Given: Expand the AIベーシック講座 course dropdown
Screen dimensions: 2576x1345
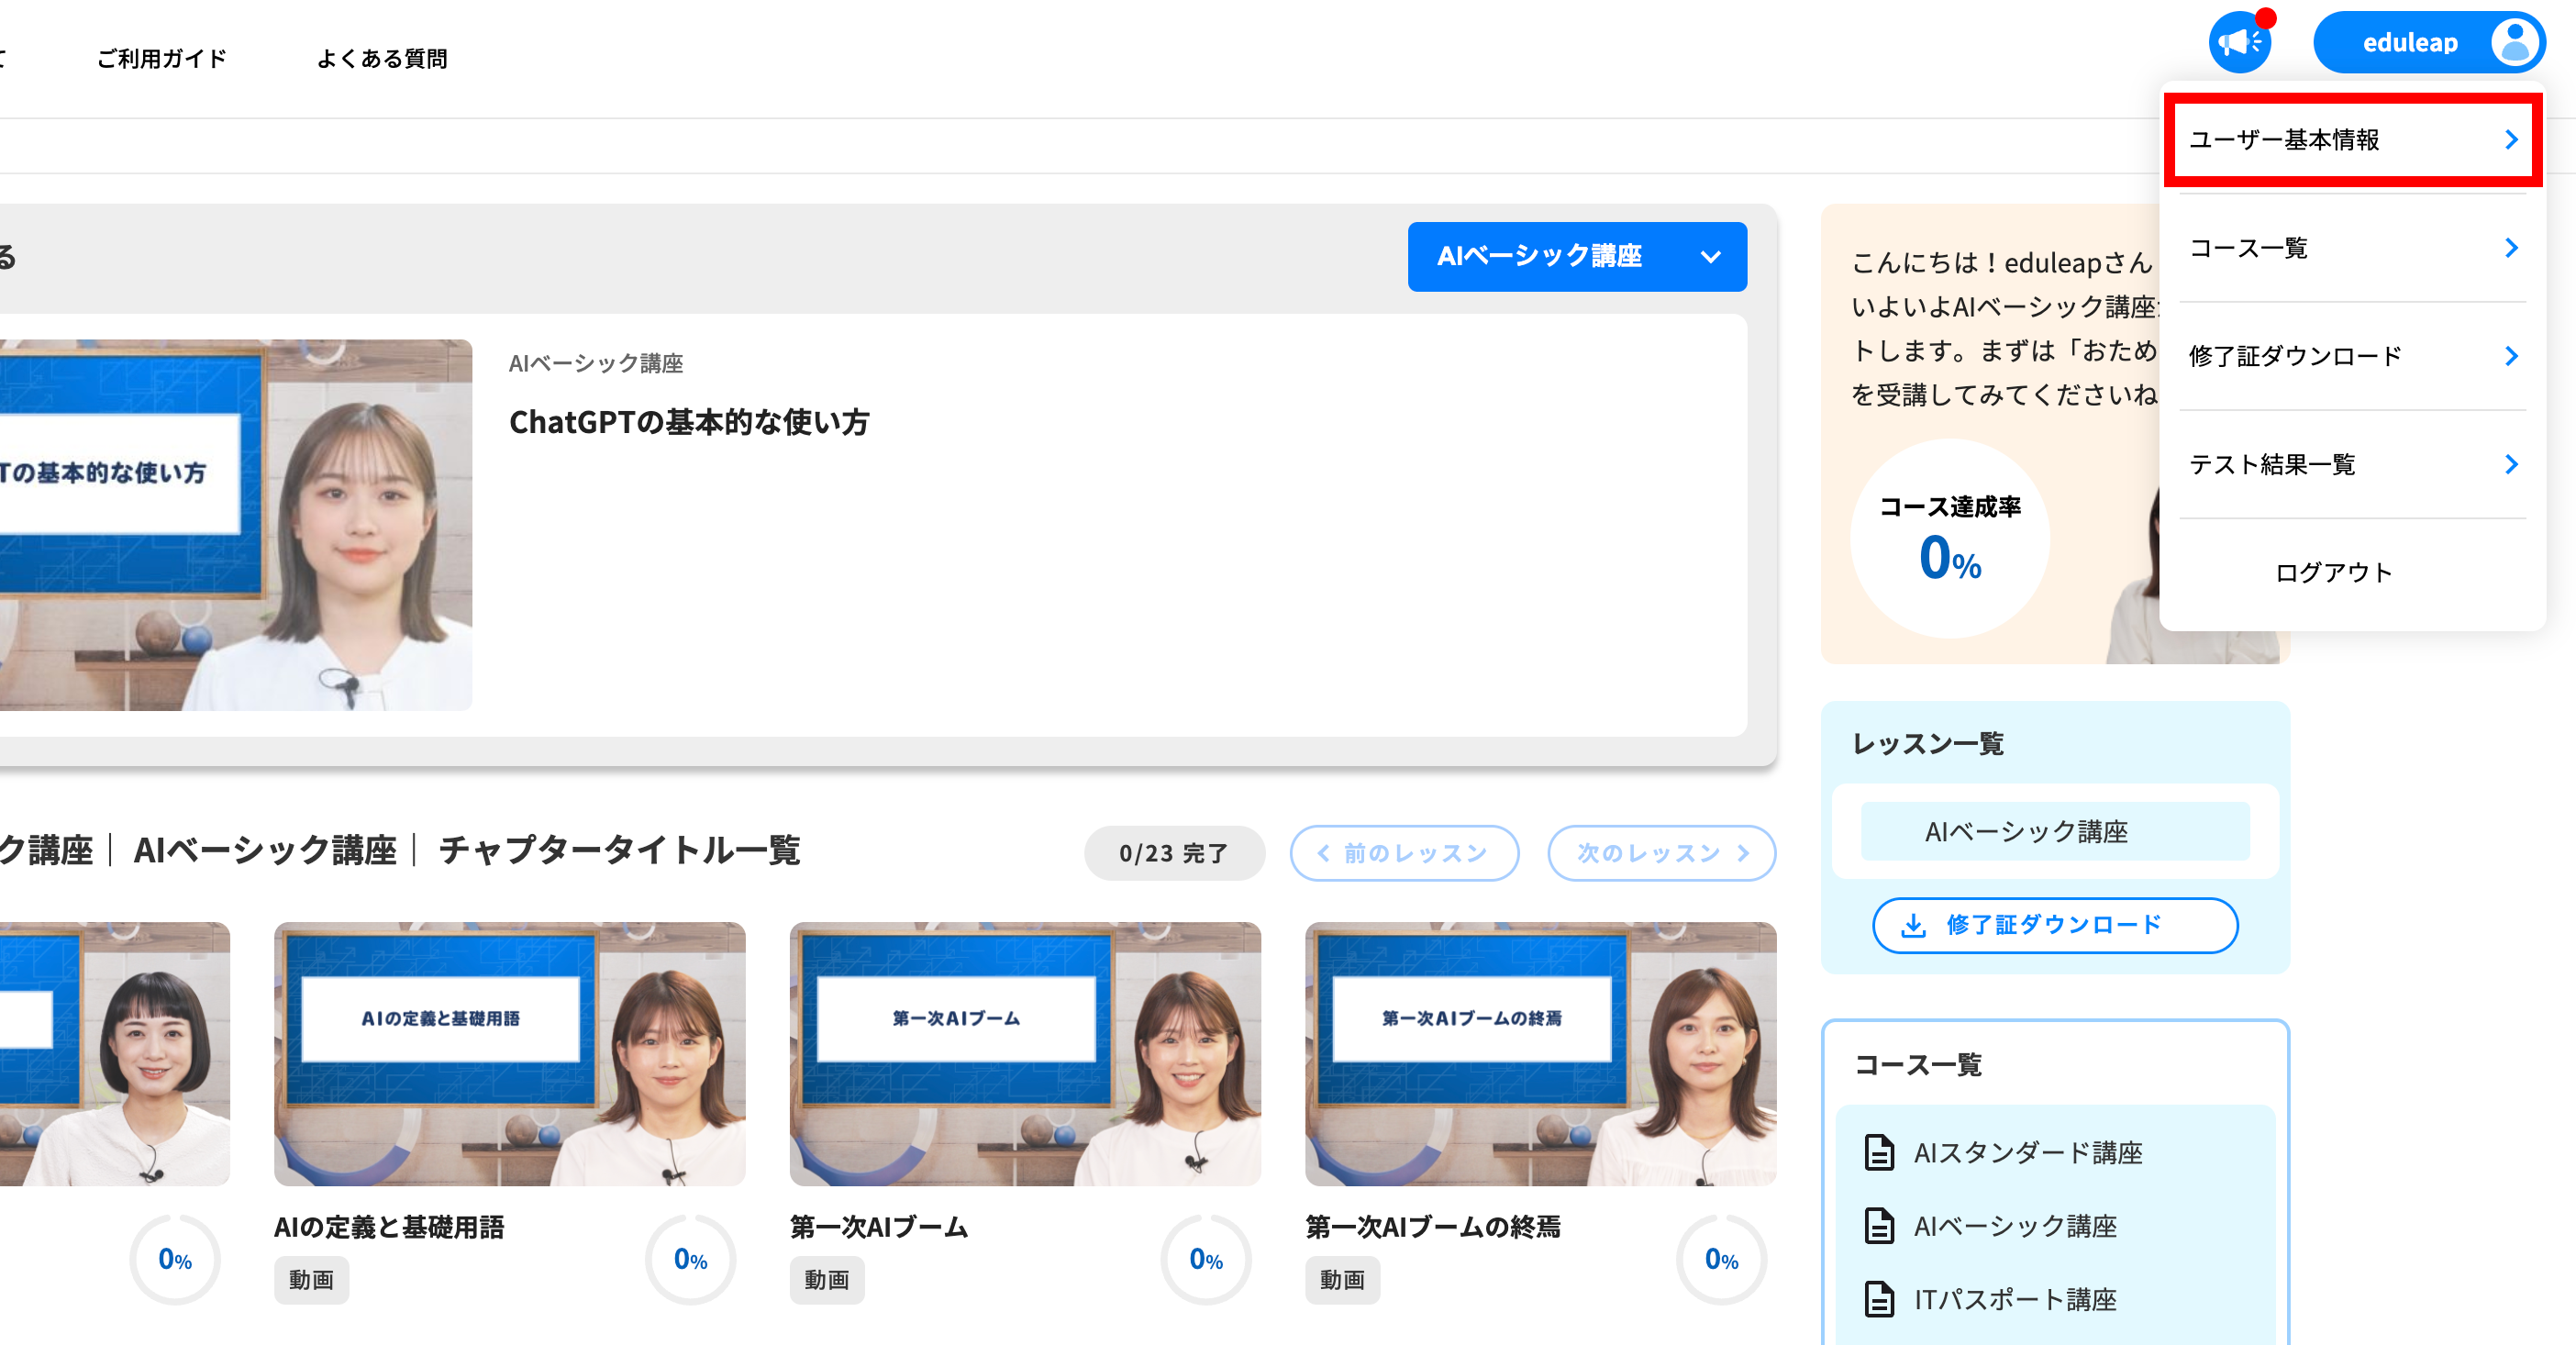Looking at the screenshot, I should click(1577, 256).
